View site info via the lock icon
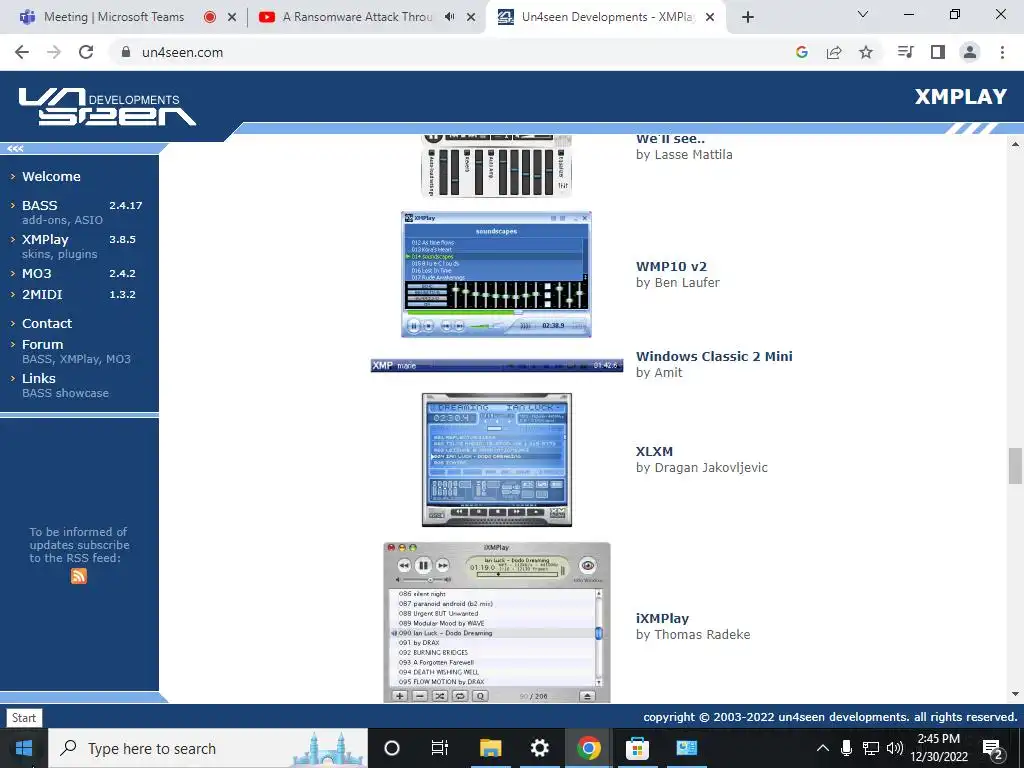This screenshot has width=1024, height=768. tap(126, 52)
